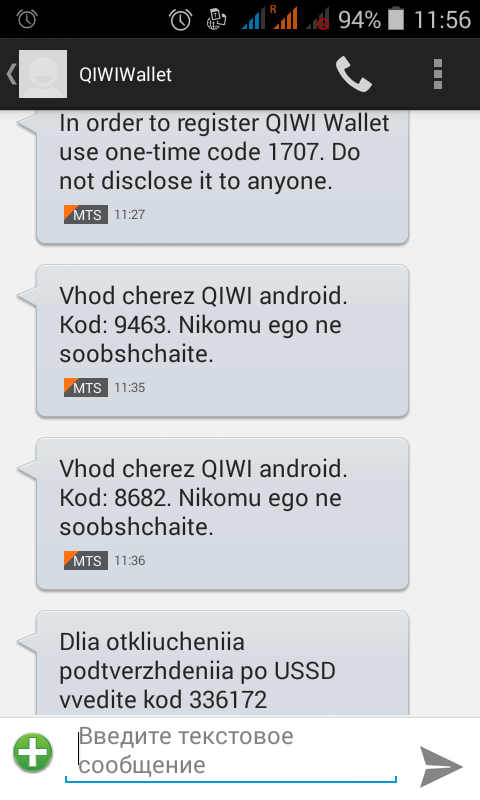Tap the blue SIM signal indicator
The image size is (480, 800).
(x=254, y=19)
